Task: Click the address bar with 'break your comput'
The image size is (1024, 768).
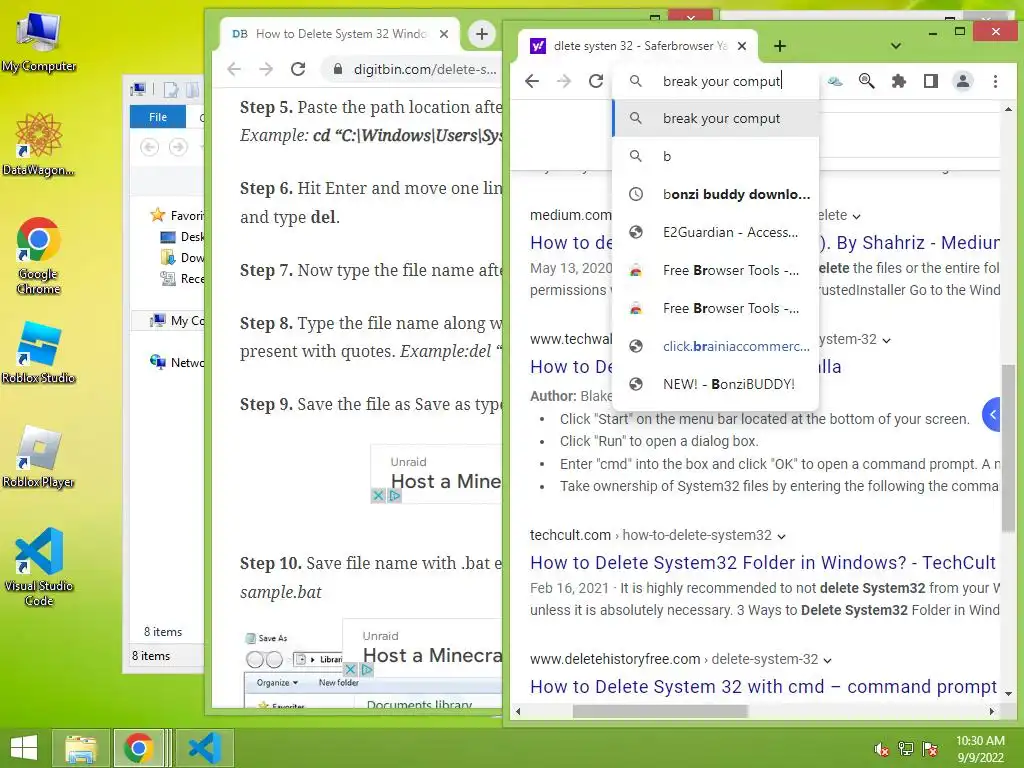Action: pos(716,81)
